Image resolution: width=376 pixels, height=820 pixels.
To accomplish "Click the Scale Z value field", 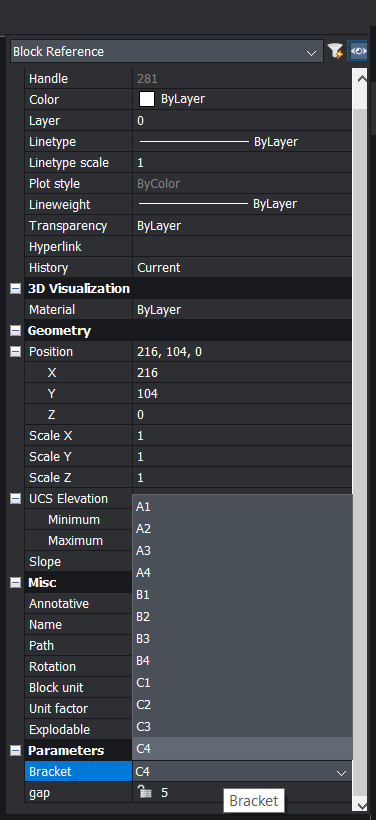I will [x=242, y=477].
